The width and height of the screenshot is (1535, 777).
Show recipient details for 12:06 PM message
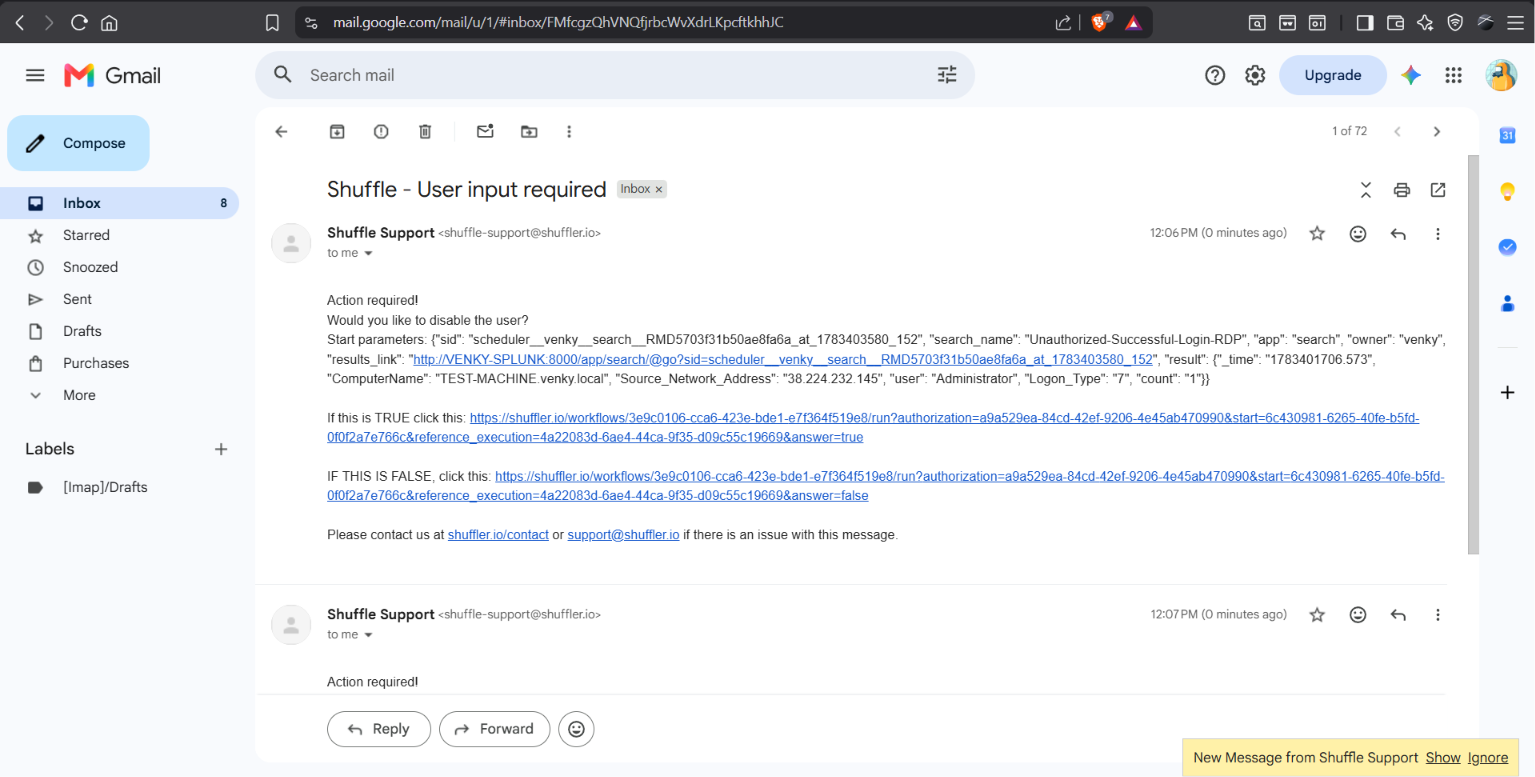click(368, 254)
